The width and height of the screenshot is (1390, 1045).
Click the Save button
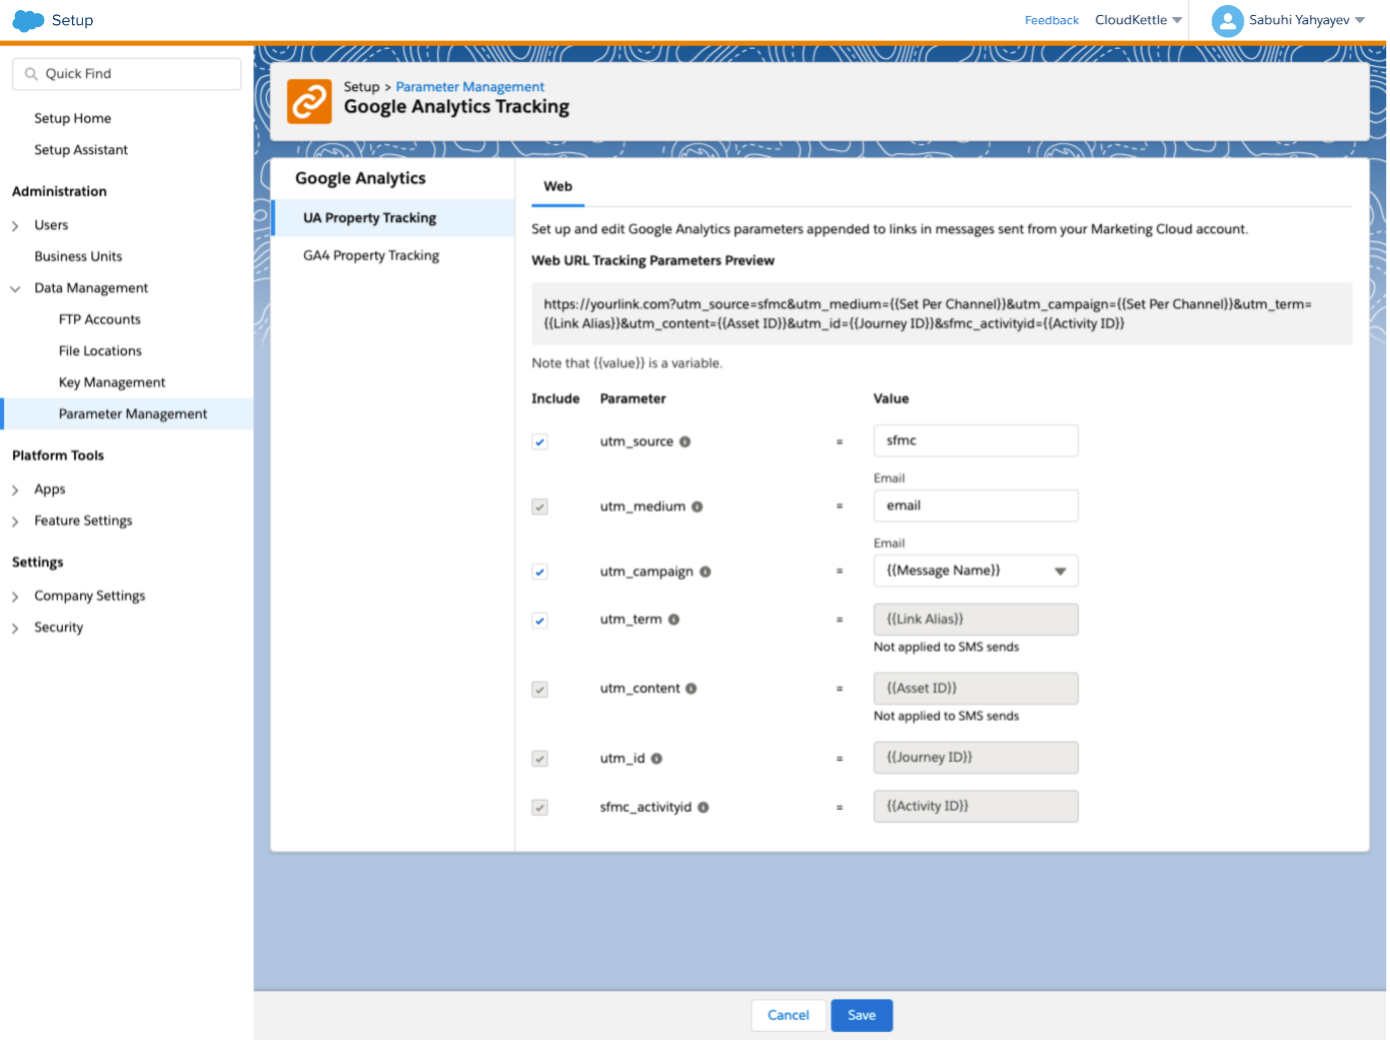pyautogui.click(x=862, y=1016)
